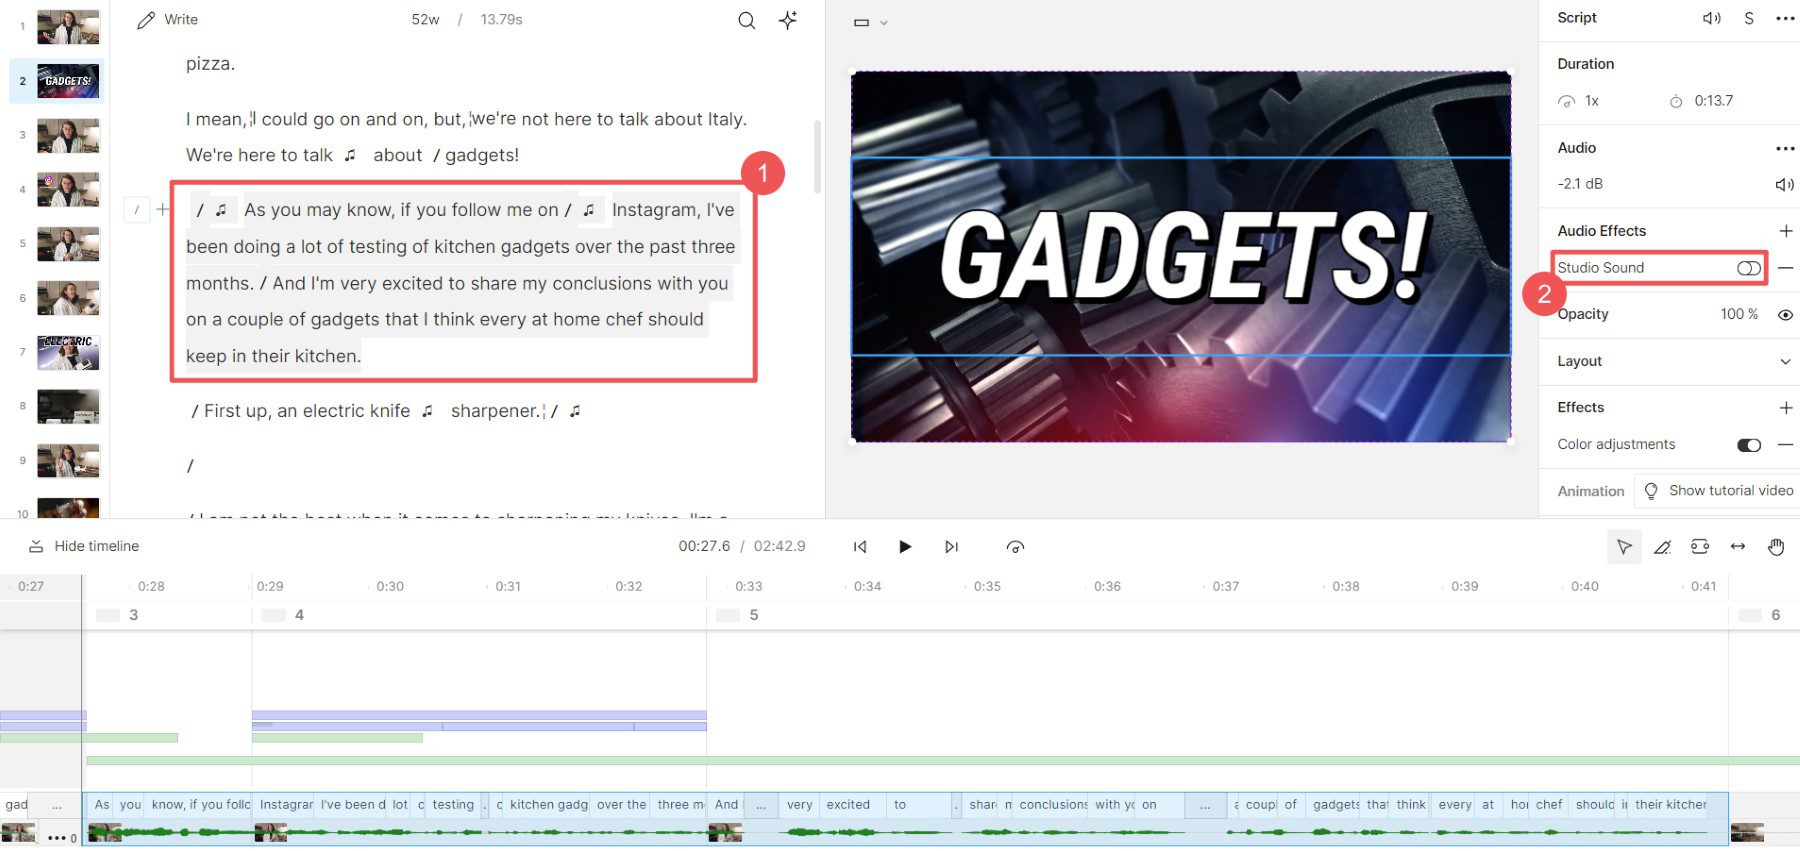Expand the Layout section chevron
This screenshot has height=851, width=1800.
[1785, 362]
